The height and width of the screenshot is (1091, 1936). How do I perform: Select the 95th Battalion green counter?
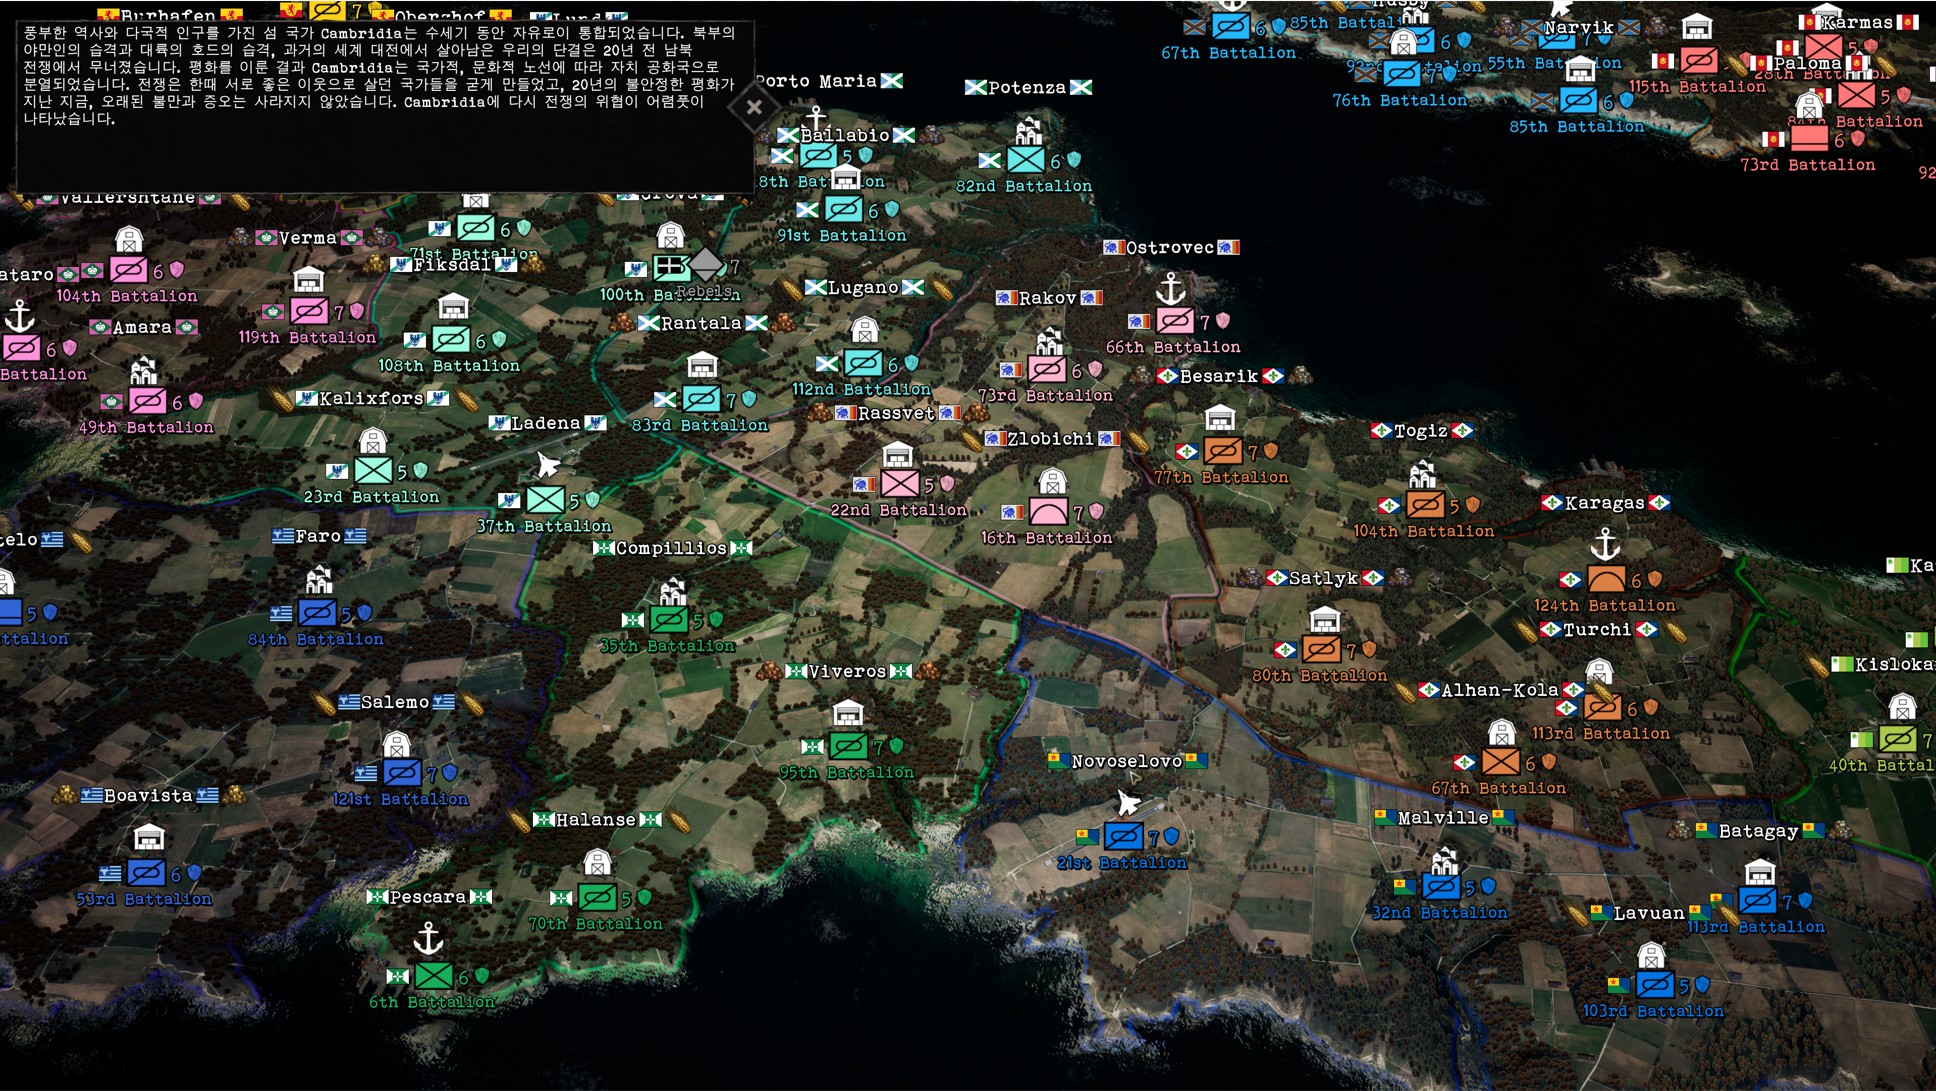point(848,746)
